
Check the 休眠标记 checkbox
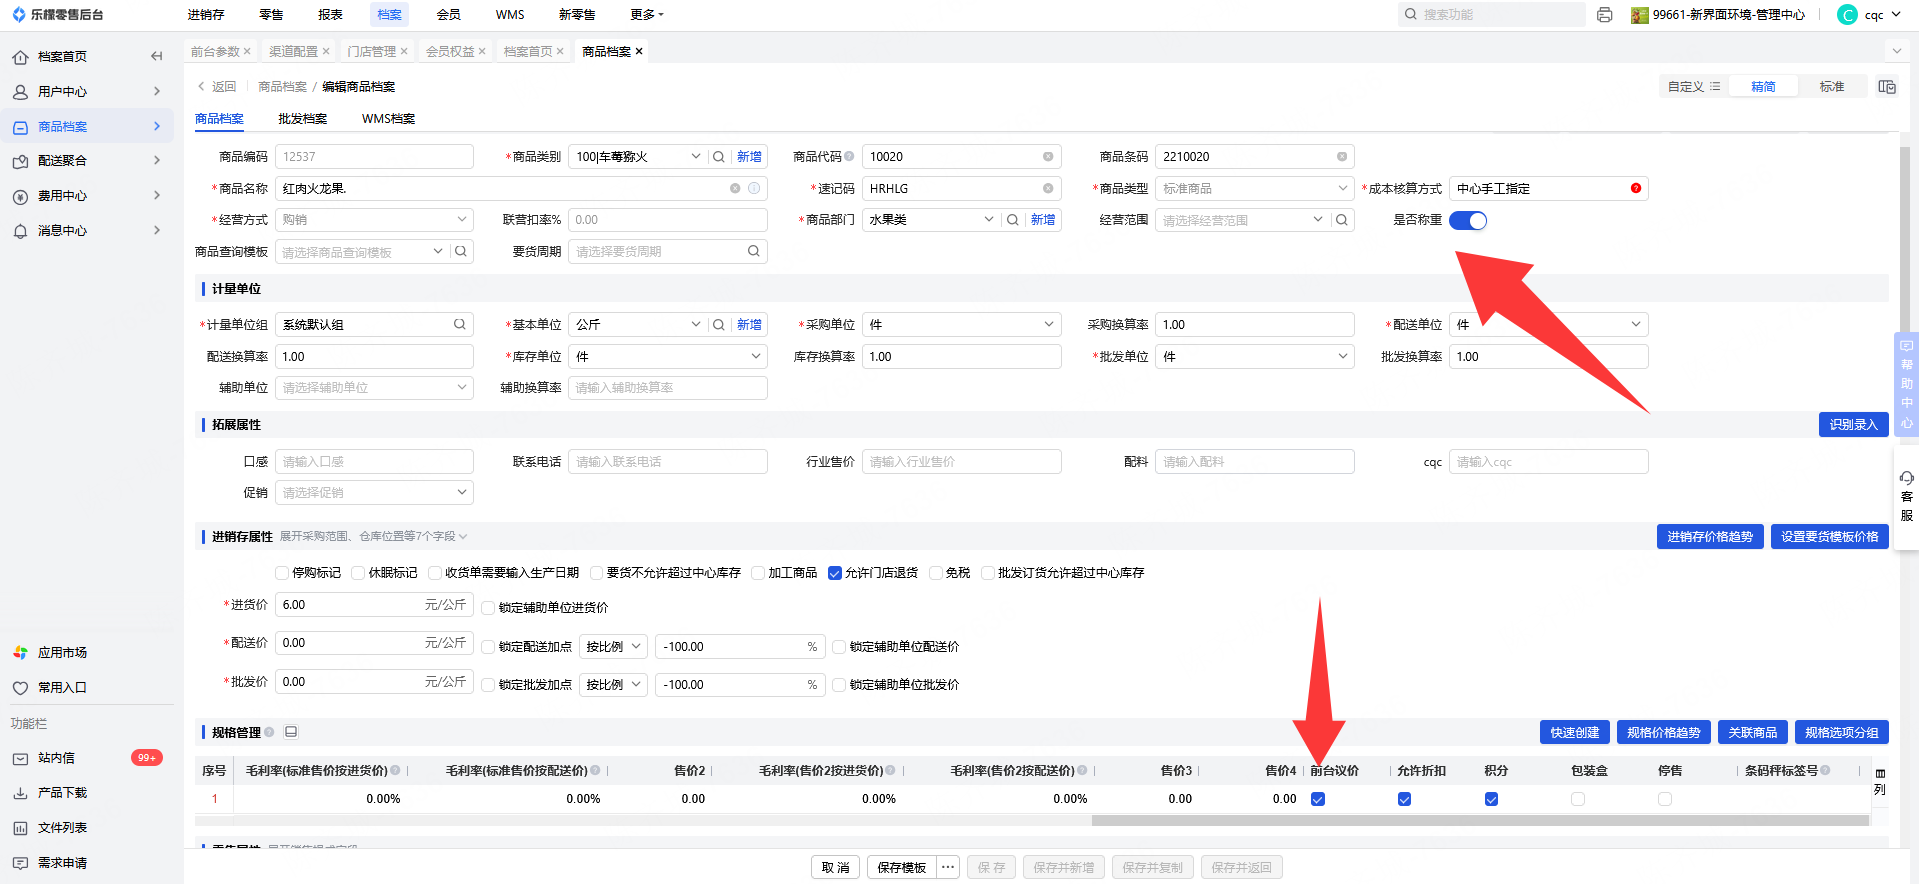[x=358, y=573]
